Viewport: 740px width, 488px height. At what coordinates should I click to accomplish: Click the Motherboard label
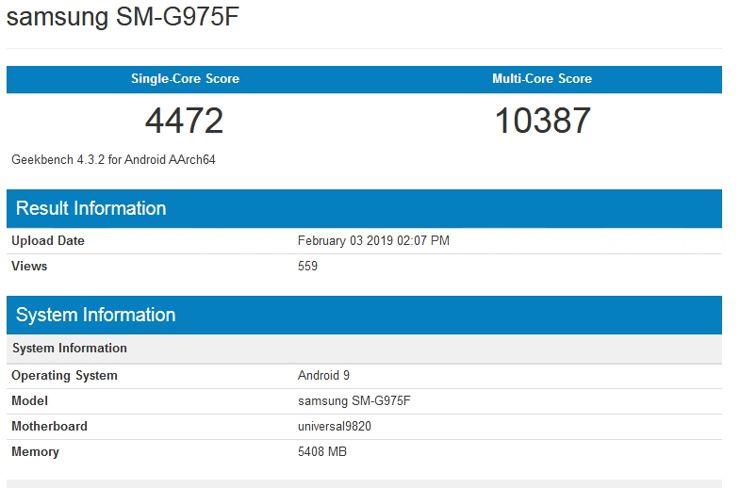tap(49, 426)
